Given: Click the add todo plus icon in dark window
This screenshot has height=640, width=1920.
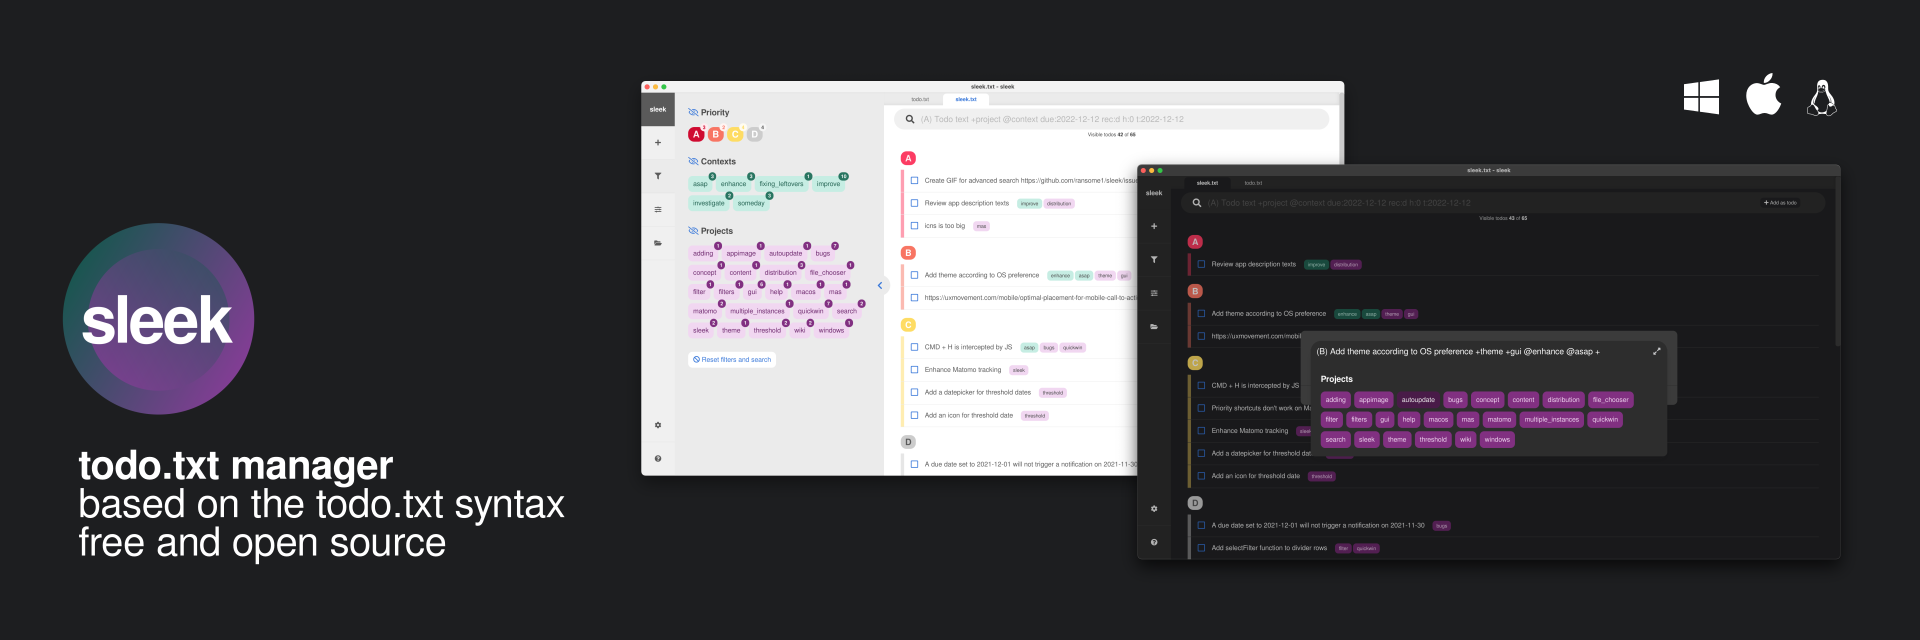Looking at the screenshot, I should pos(1154,226).
